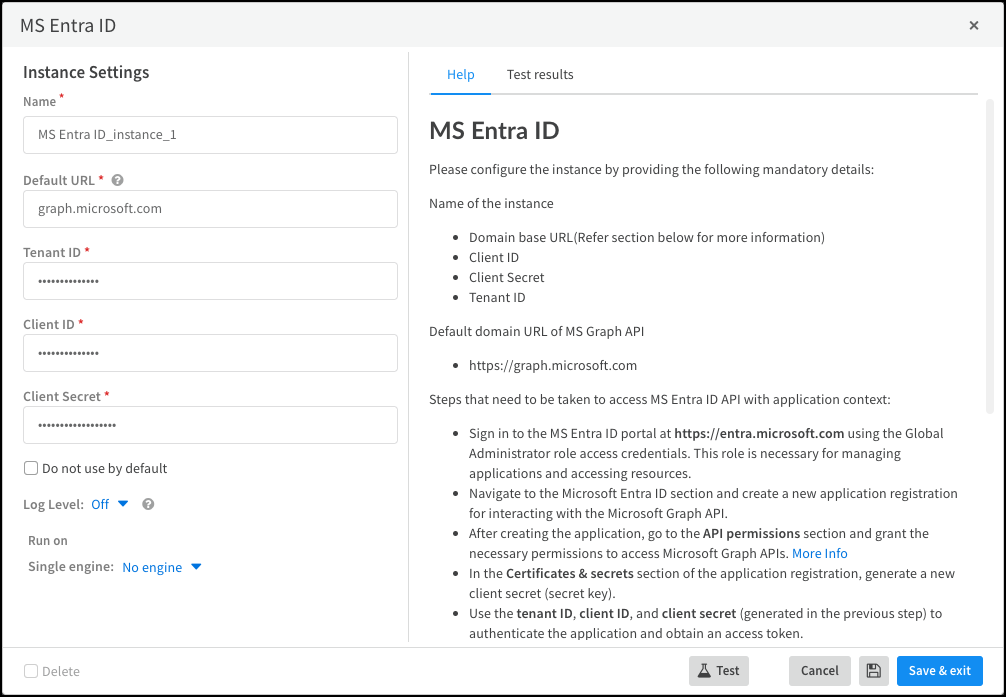Click Save & exit button
Viewport: 1006px width, 697px height.
(x=939, y=671)
